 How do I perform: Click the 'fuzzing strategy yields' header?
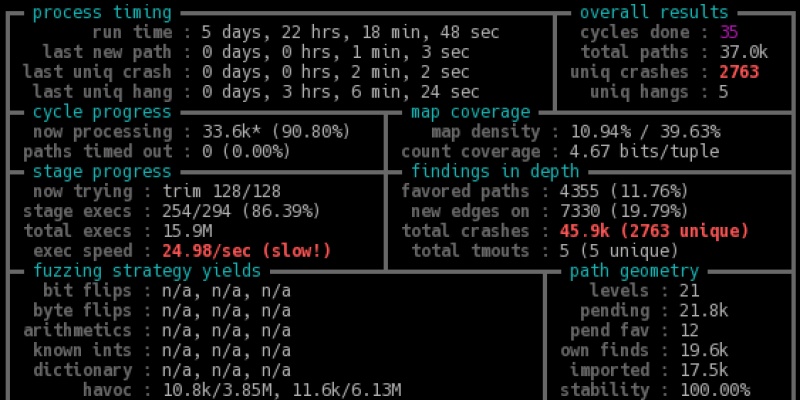coord(146,270)
